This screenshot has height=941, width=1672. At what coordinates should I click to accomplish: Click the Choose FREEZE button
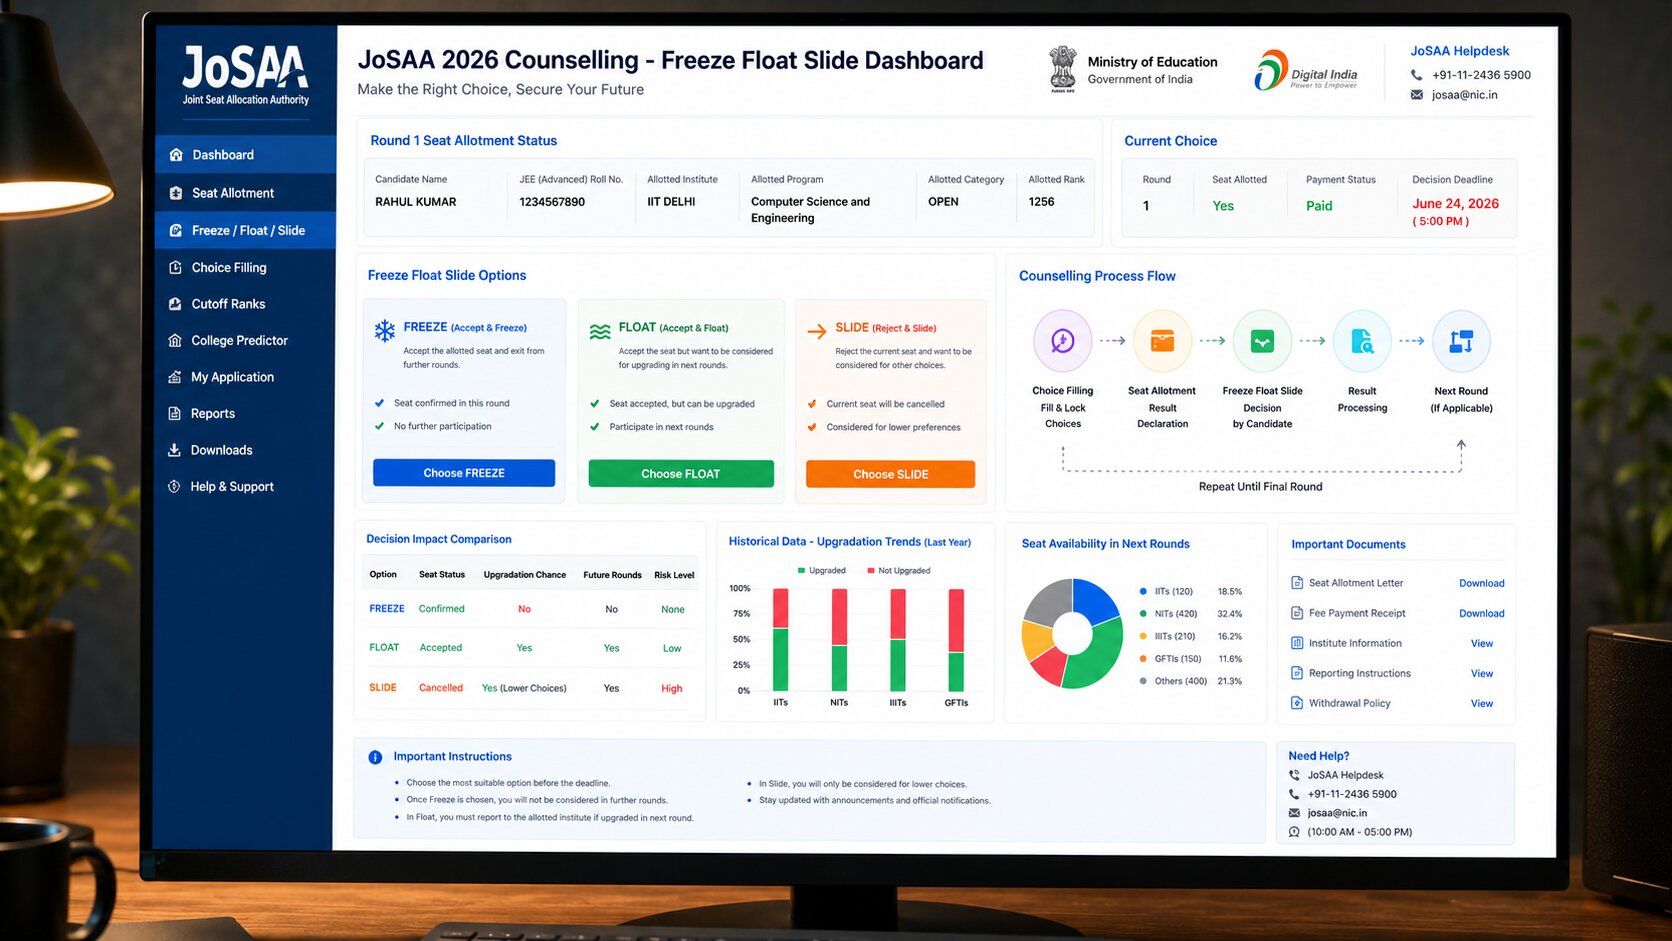[x=464, y=473]
